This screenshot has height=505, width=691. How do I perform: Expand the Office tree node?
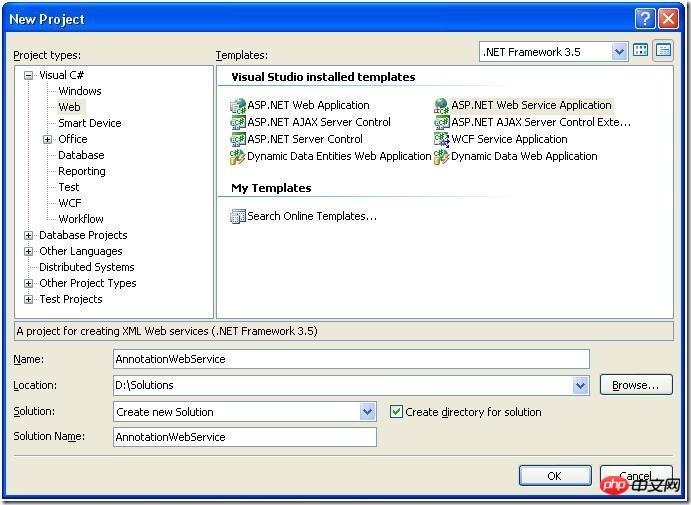coord(48,140)
